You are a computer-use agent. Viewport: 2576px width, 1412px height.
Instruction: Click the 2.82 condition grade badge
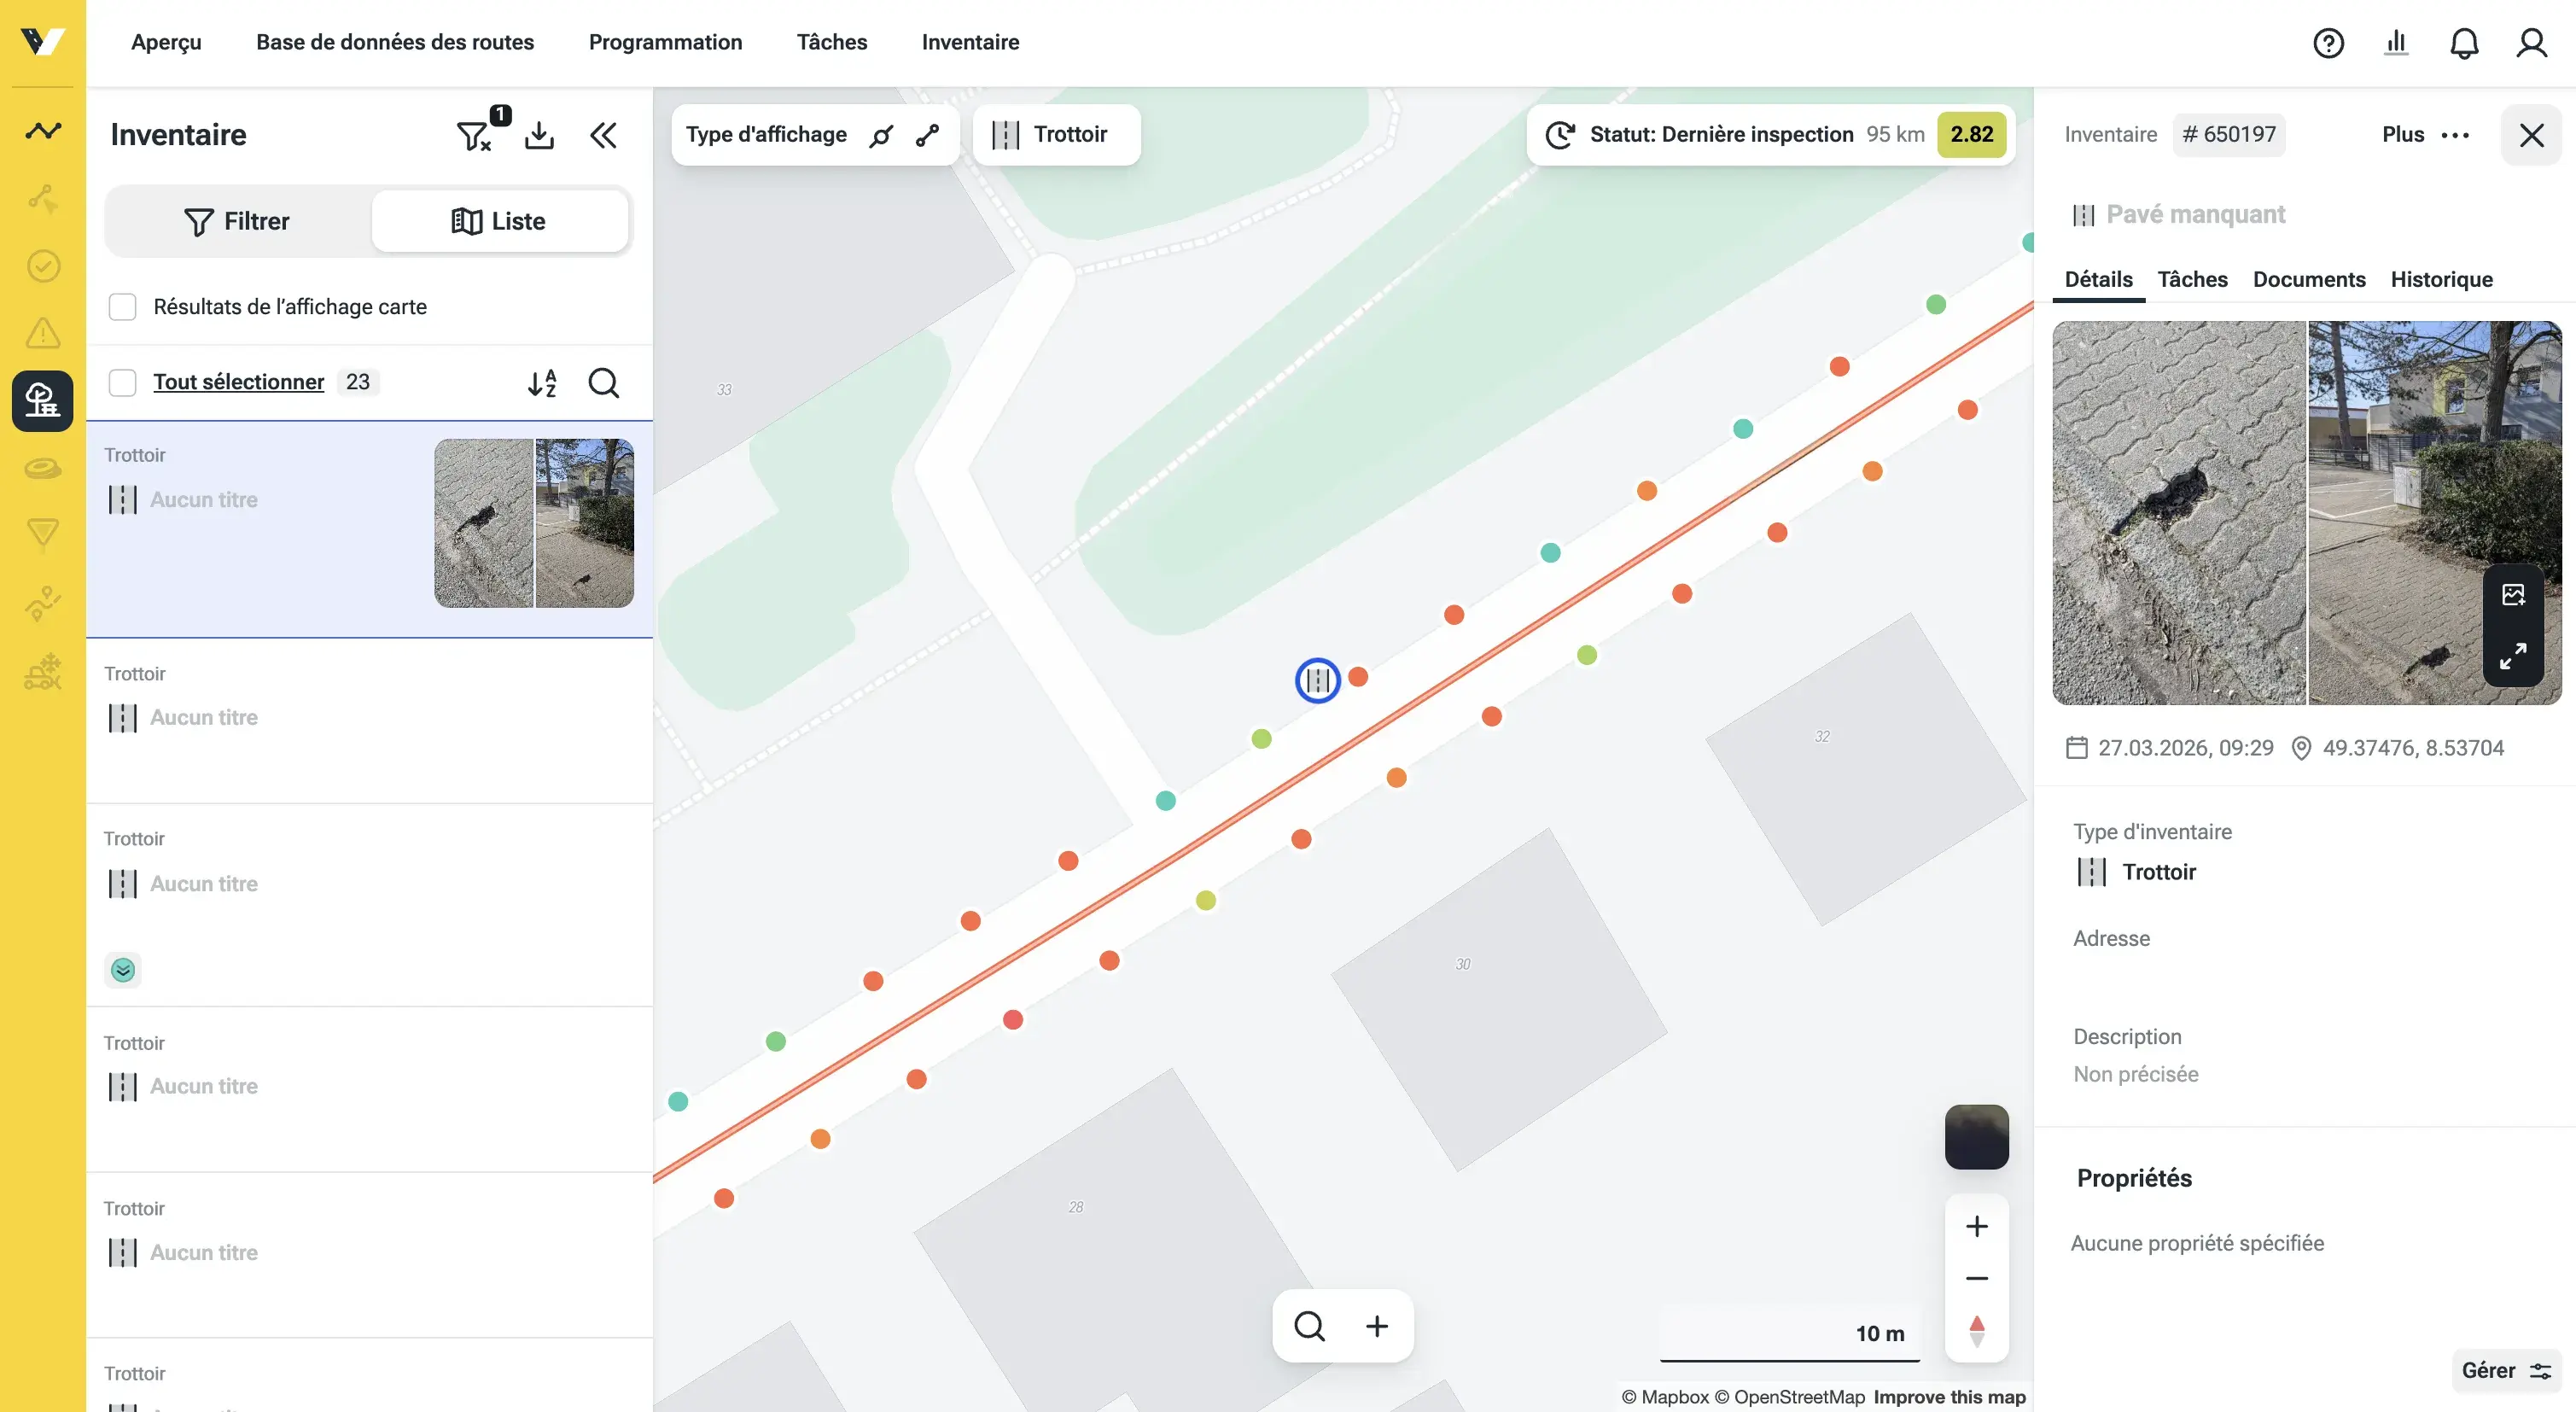point(1971,135)
